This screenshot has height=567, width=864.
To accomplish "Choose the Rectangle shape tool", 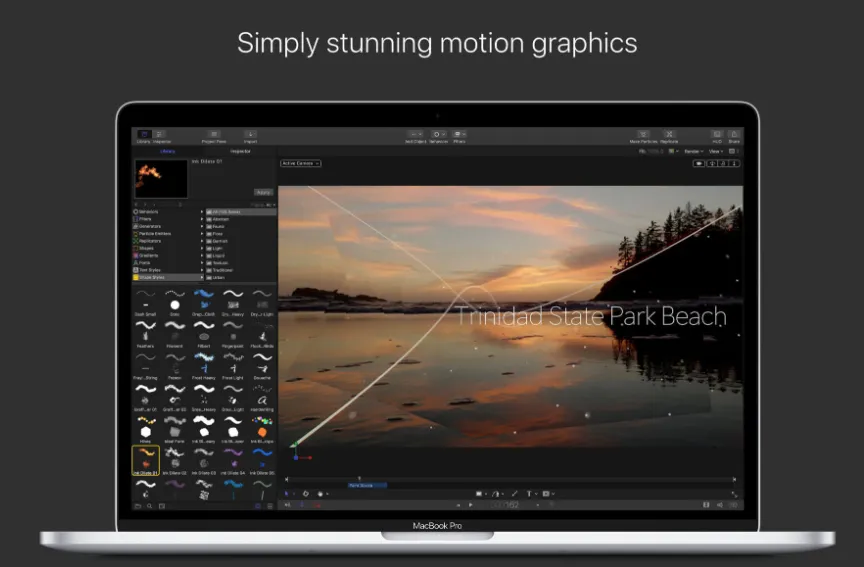I will pos(479,494).
